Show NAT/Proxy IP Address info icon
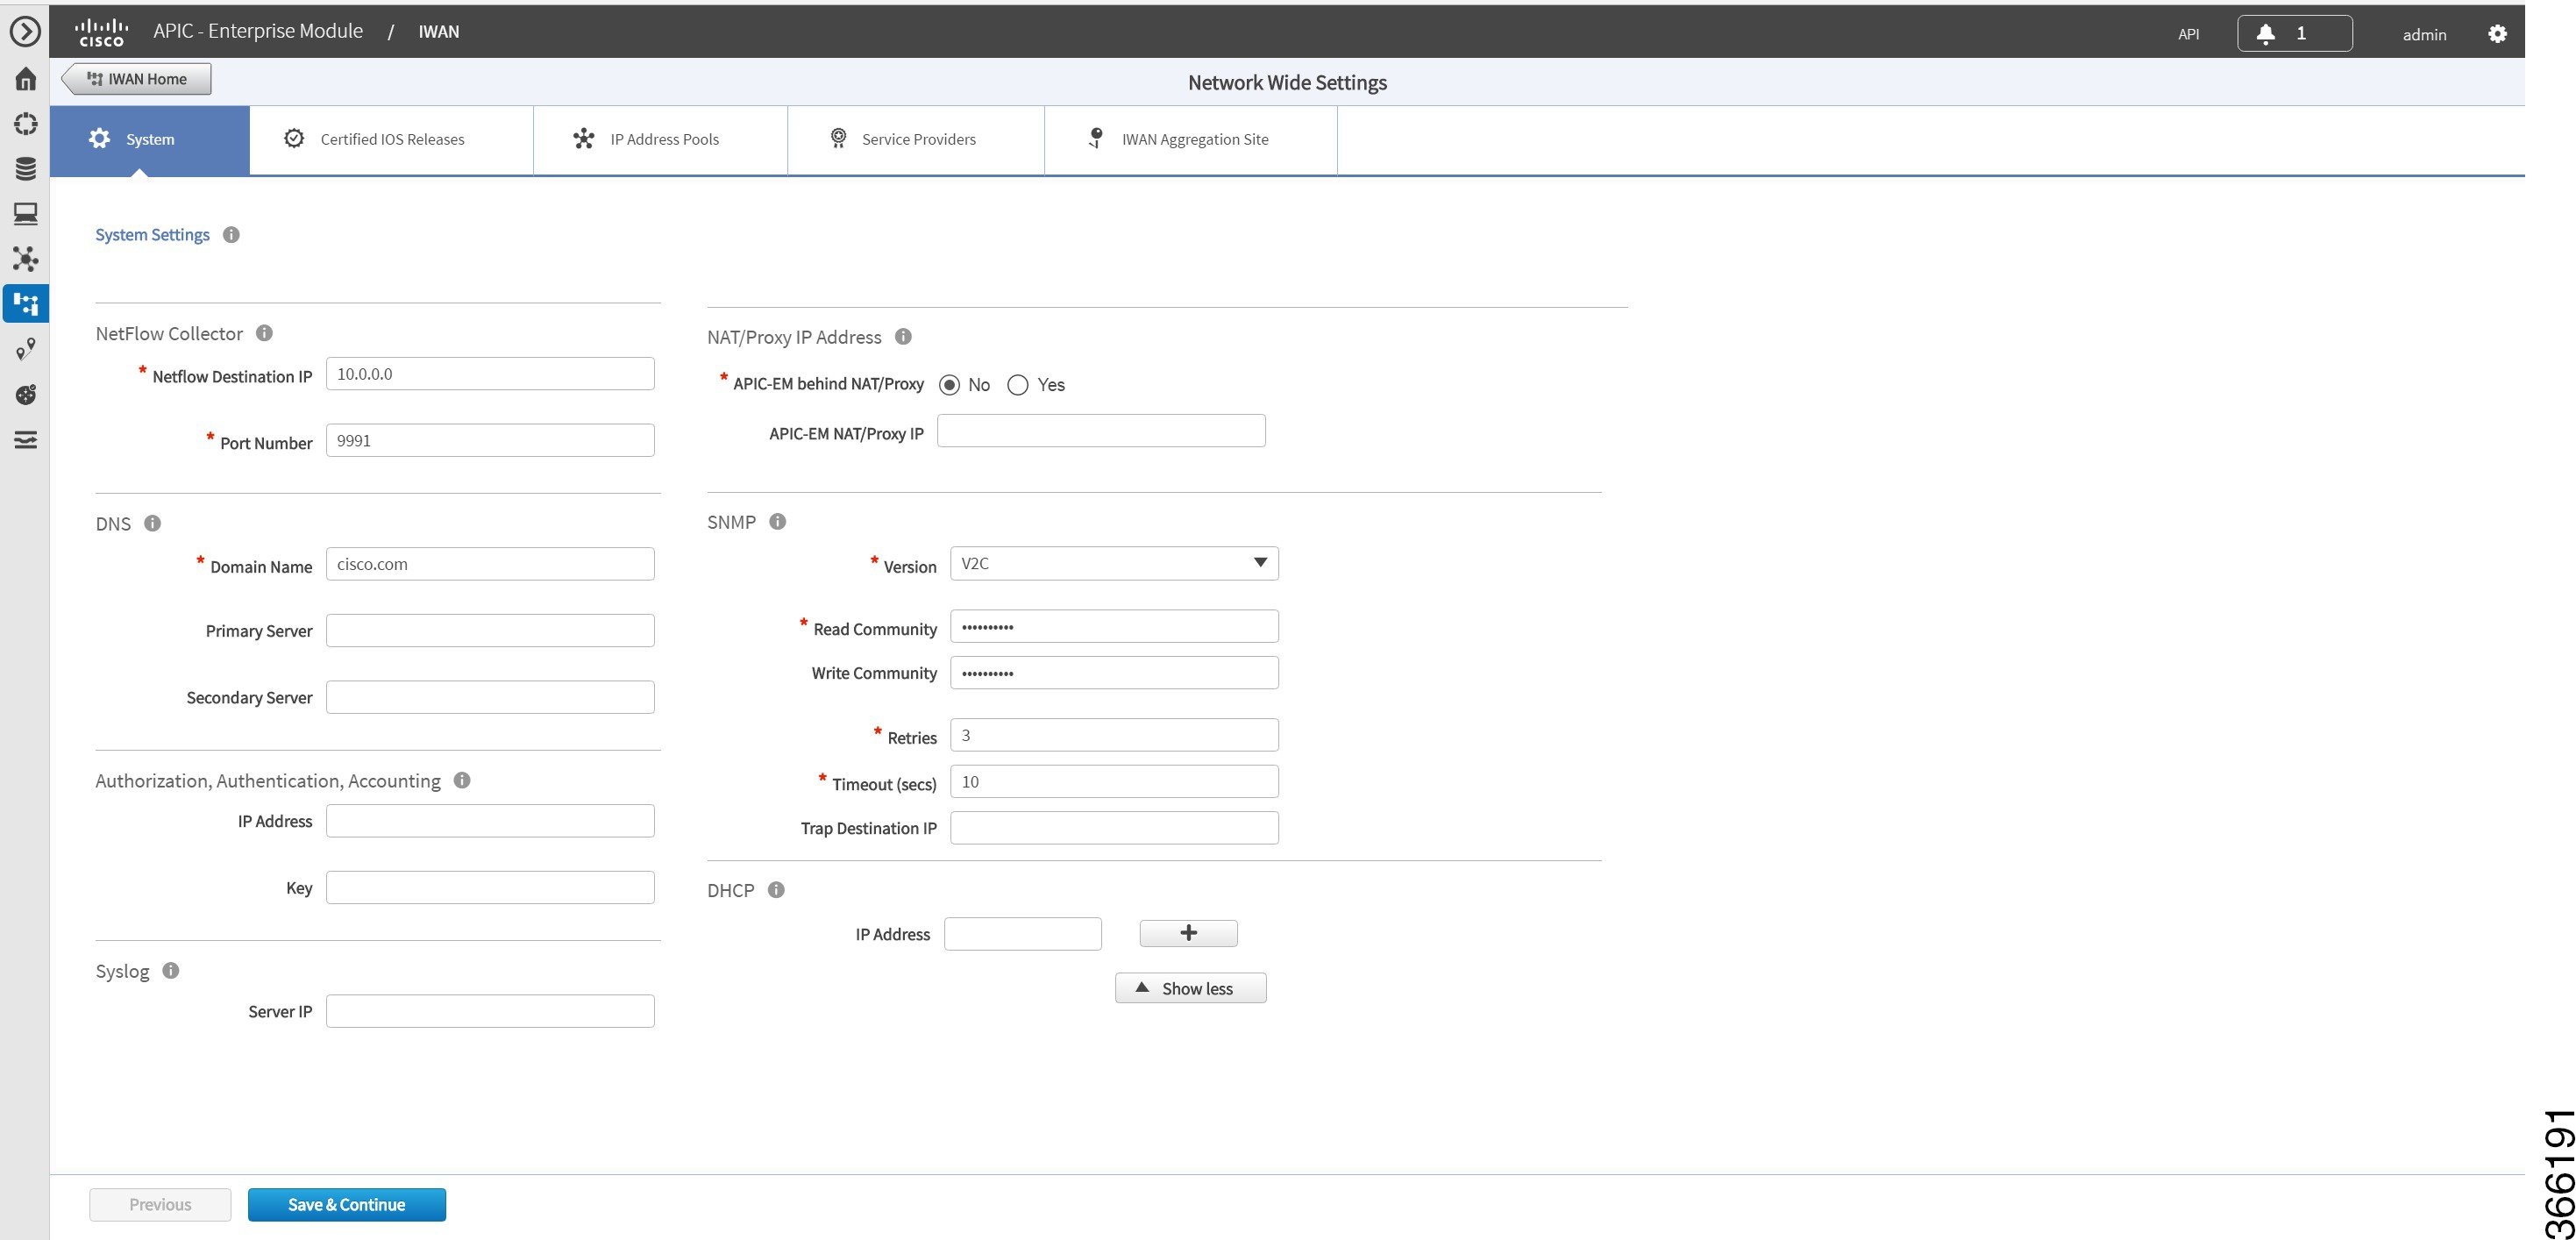Screen dimensions: 2576x1240 point(903,336)
